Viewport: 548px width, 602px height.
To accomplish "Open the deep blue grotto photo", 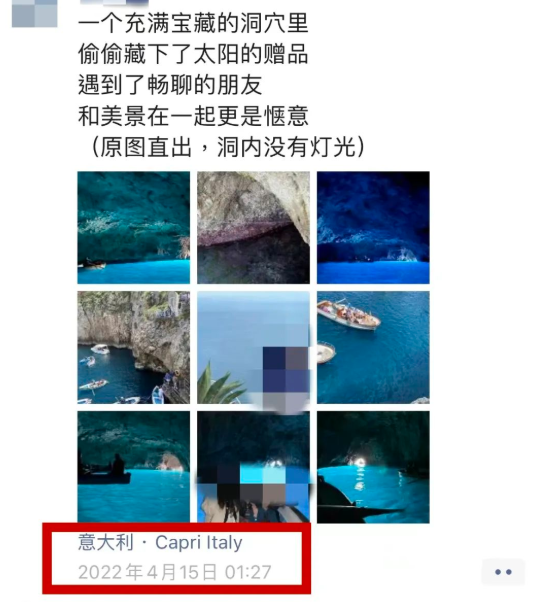I will [373, 228].
